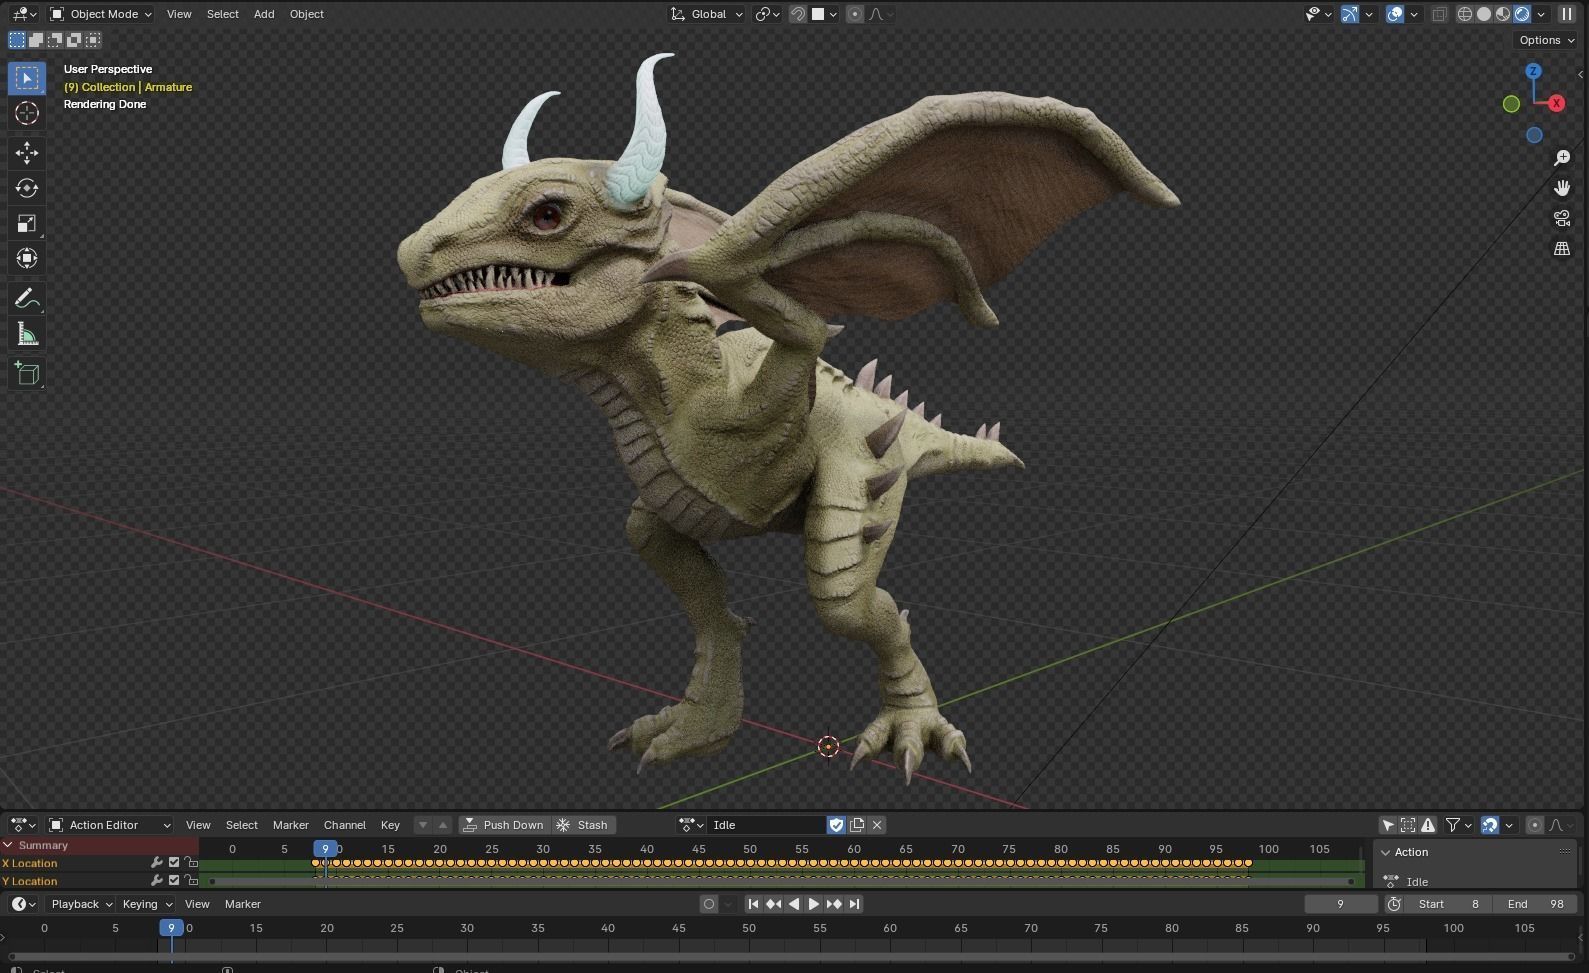Open Action Editor Channel menu
1589x973 pixels.
pyautogui.click(x=345, y=825)
